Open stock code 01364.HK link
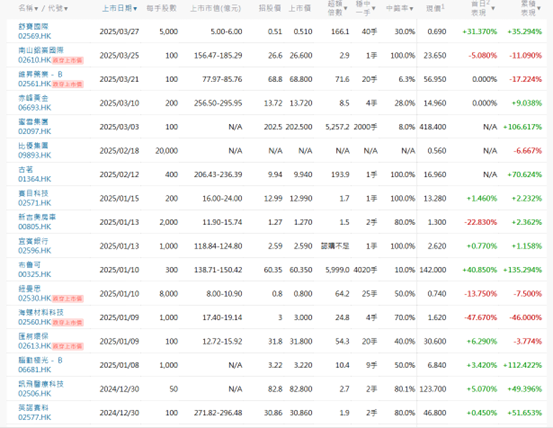553x428 pixels. pyautogui.click(x=35, y=179)
